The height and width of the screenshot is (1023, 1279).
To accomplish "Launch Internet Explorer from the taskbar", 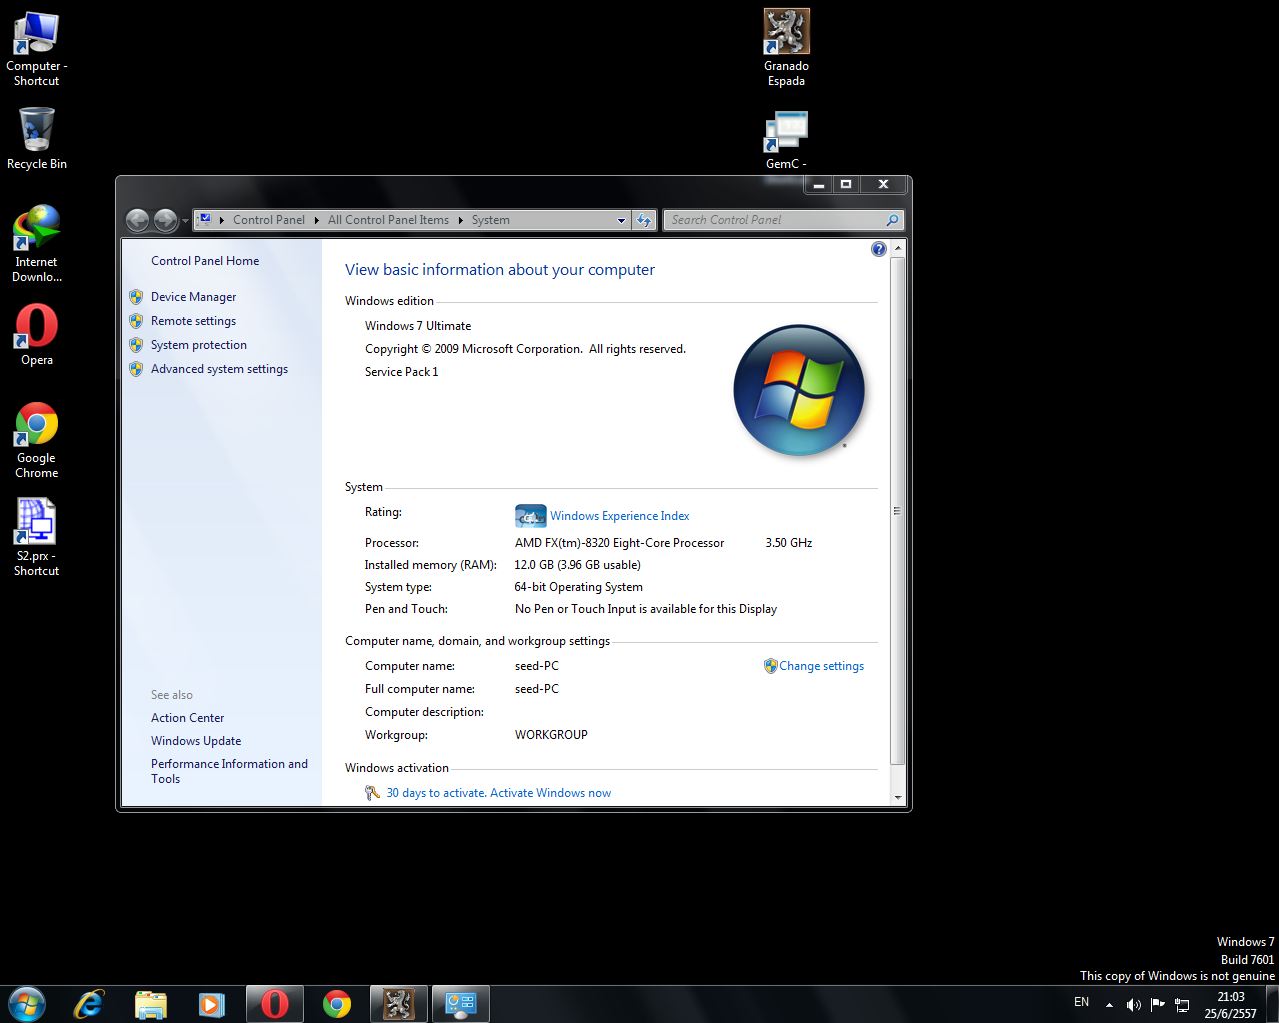I will pyautogui.click(x=89, y=1003).
